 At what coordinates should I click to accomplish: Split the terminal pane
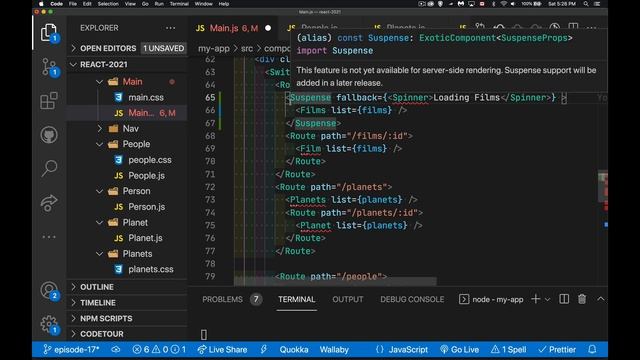pyautogui.click(x=564, y=299)
